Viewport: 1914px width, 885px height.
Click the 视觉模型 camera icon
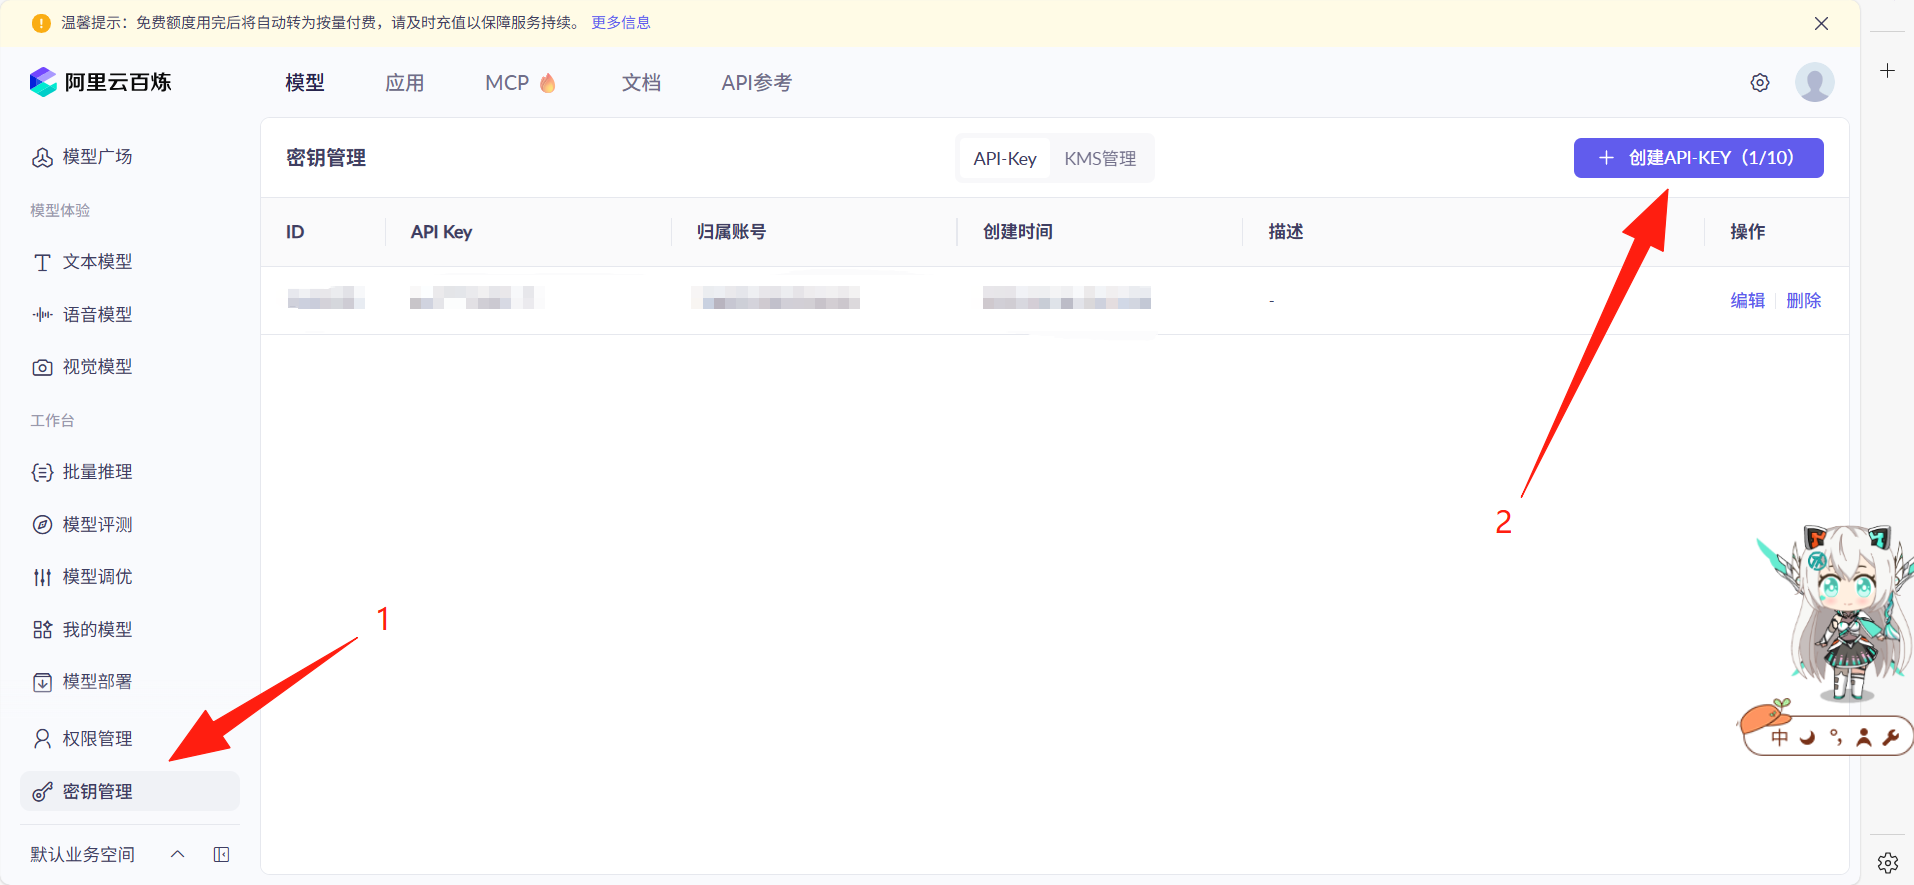pyautogui.click(x=42, y=367)
